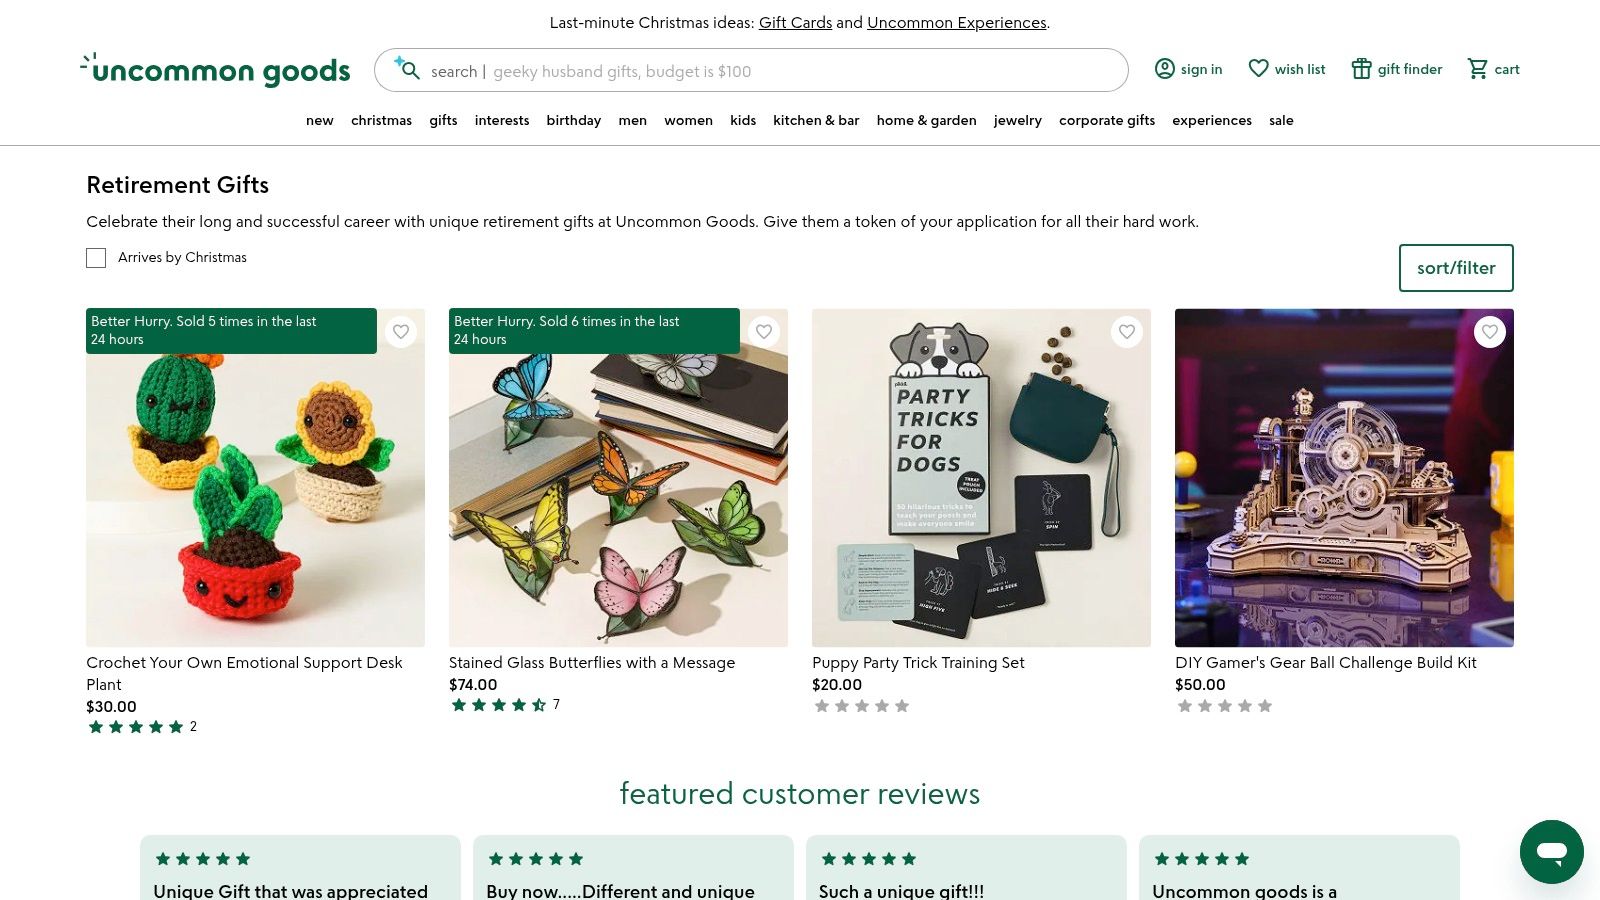Select the christmas menu item
The width and height of the screenshot is (1600, 900).
point(381,120)
